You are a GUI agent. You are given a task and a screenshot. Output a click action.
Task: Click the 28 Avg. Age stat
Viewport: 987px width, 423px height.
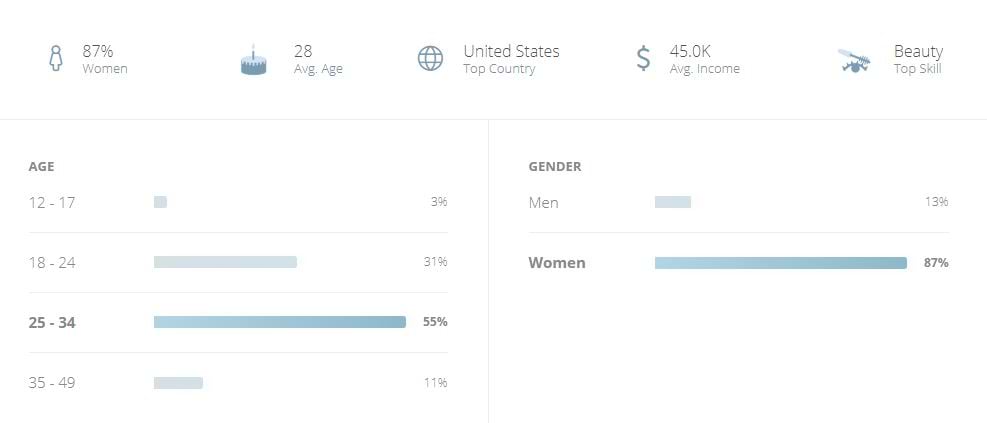coord(317,59)
